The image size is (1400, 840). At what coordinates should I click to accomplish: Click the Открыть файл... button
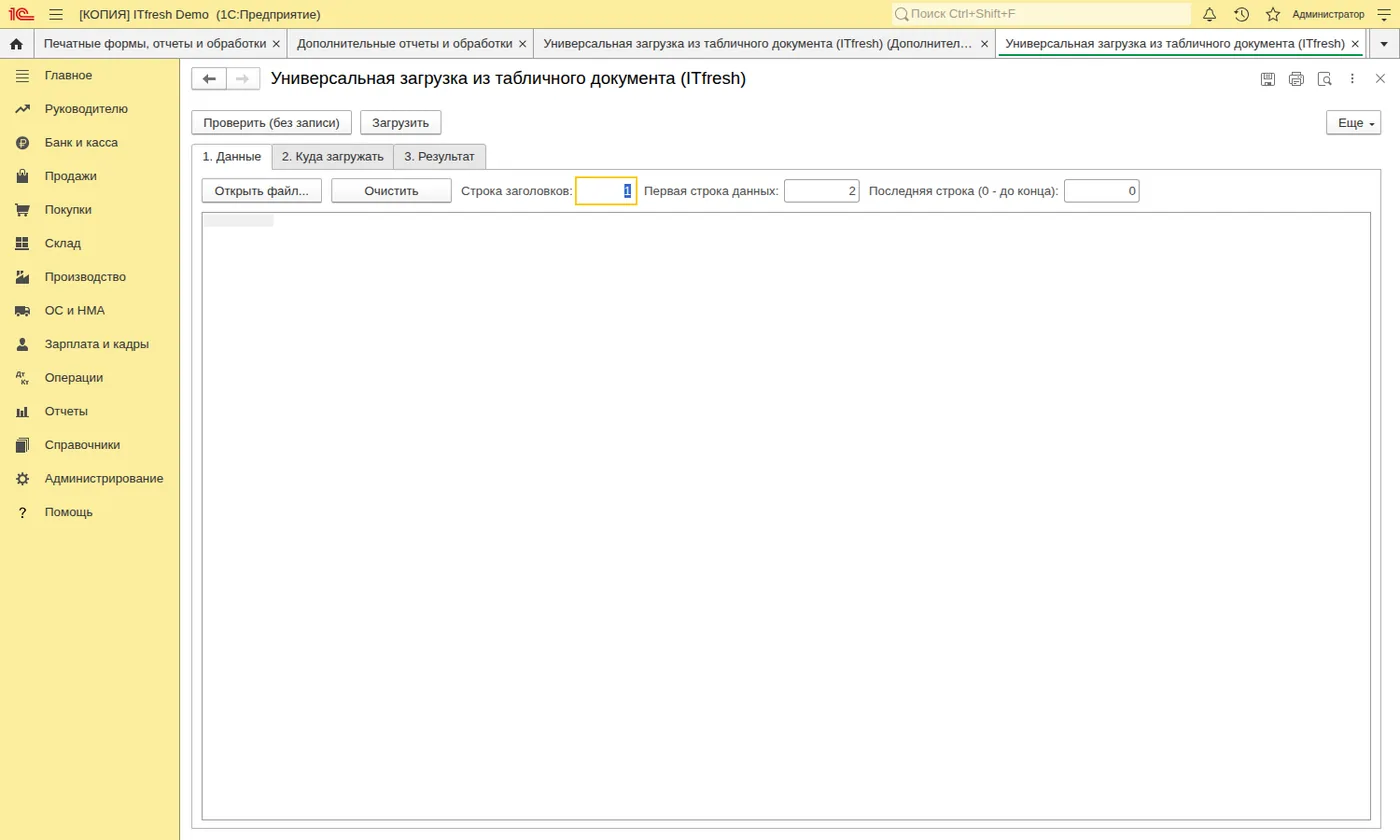[x=262, y=191]
